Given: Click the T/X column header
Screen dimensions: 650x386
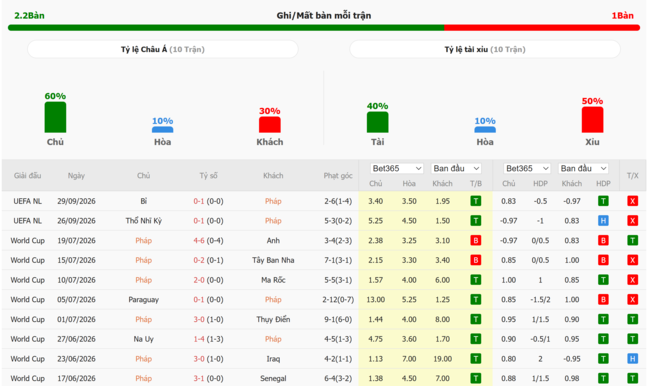Looking at the screenshot, I should [632, 175].
